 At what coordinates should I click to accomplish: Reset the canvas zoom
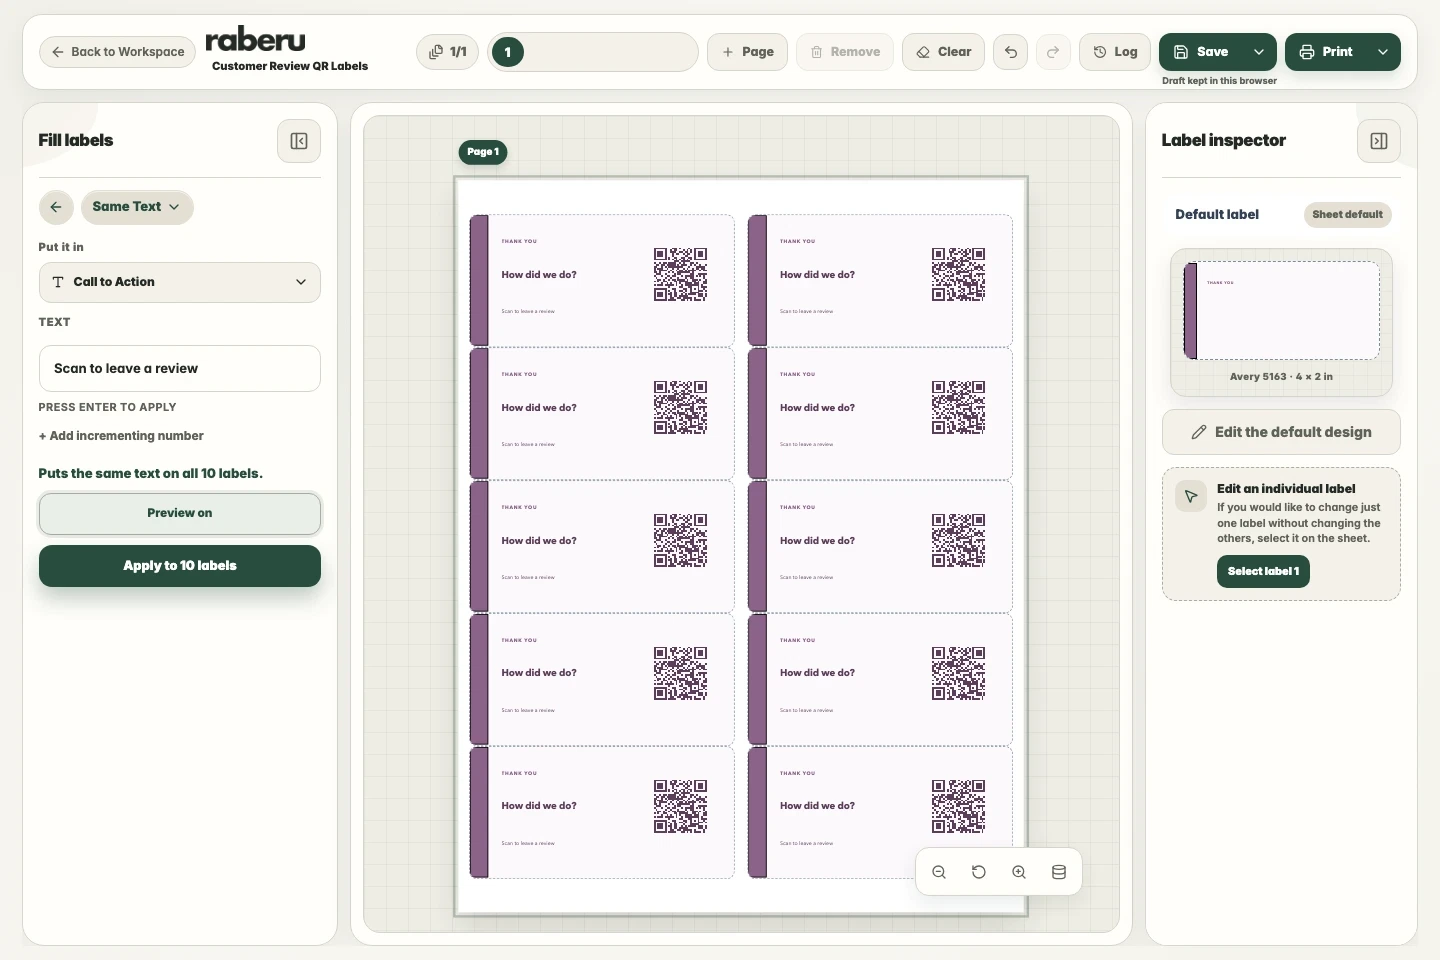click(x=979, y=872)
